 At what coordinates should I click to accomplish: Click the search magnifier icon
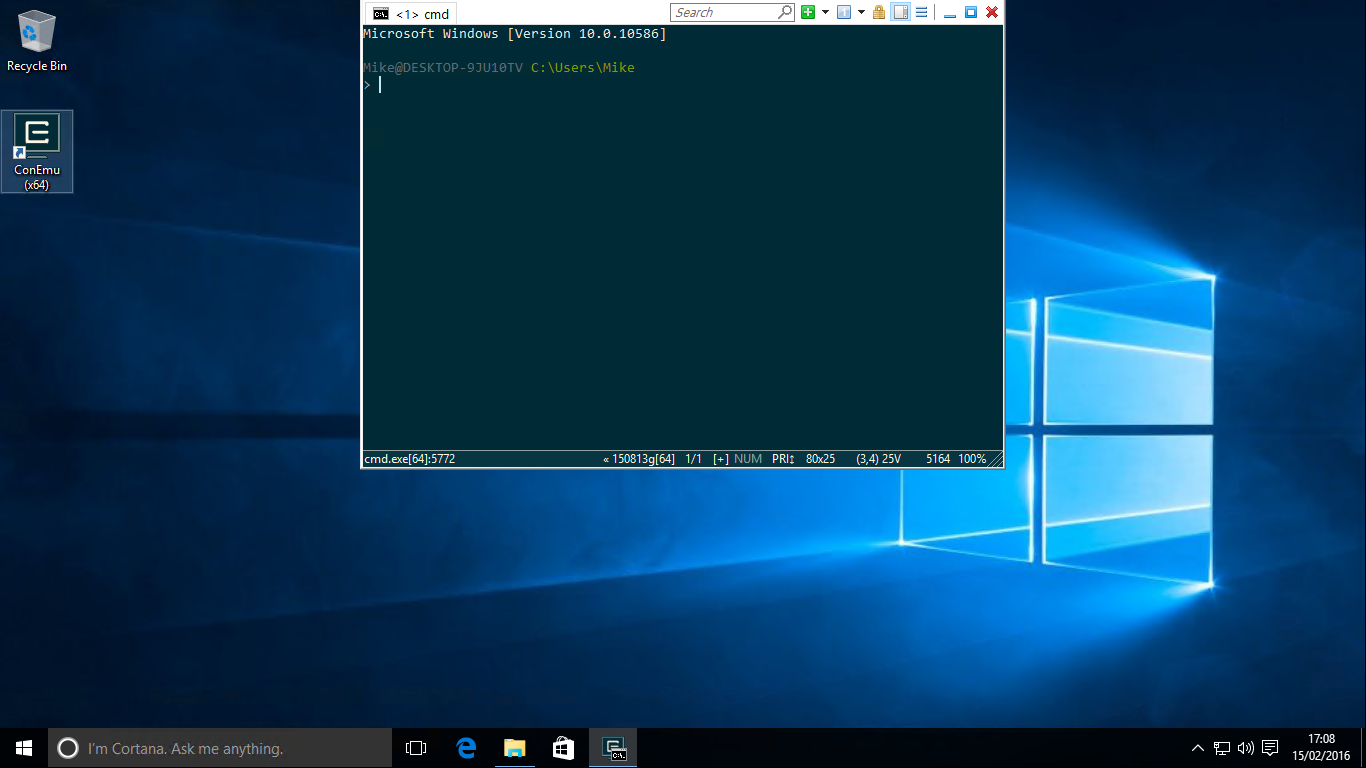coord(785,12)
